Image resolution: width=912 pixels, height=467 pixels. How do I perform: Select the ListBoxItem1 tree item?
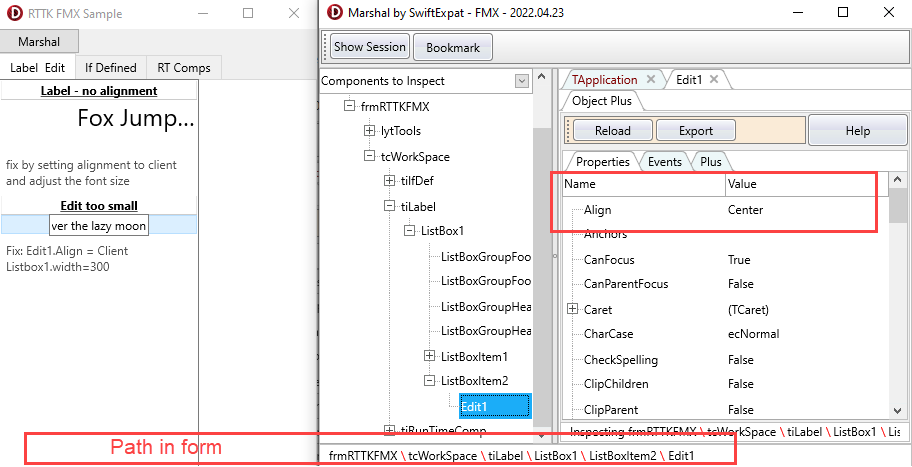(x=475, y=356)
